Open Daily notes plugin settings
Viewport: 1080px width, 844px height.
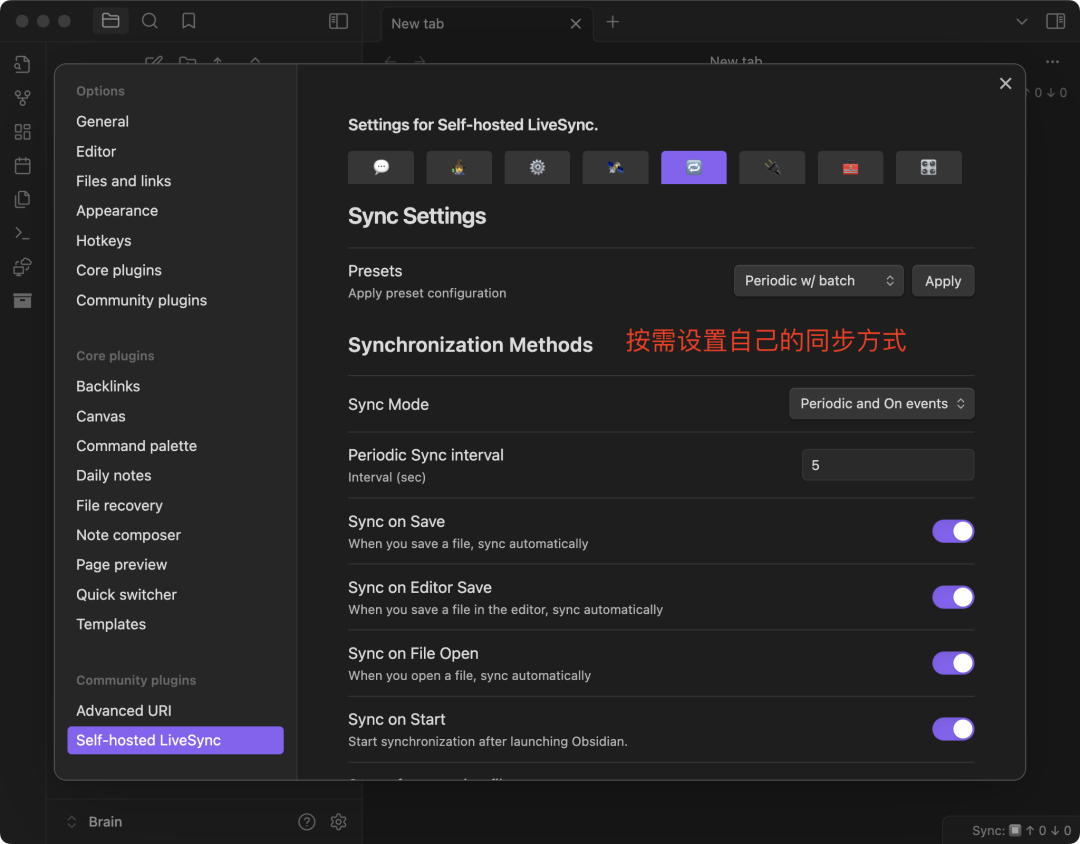click(x=114, y=475)
